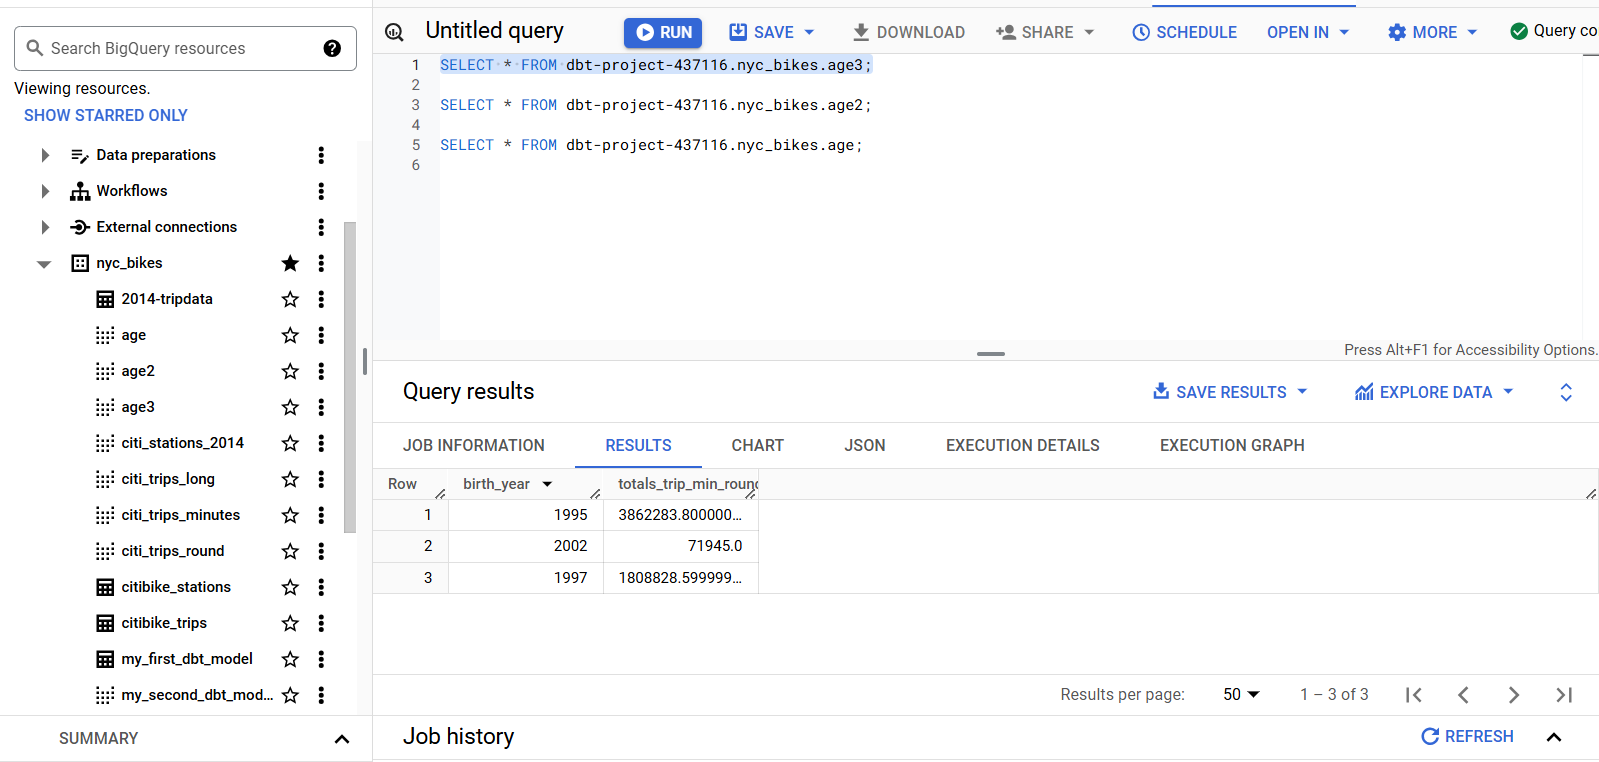Click the Workflows hierarchy icon
This screenshot has height=762, width=1599.
click(x=80, y=191)
